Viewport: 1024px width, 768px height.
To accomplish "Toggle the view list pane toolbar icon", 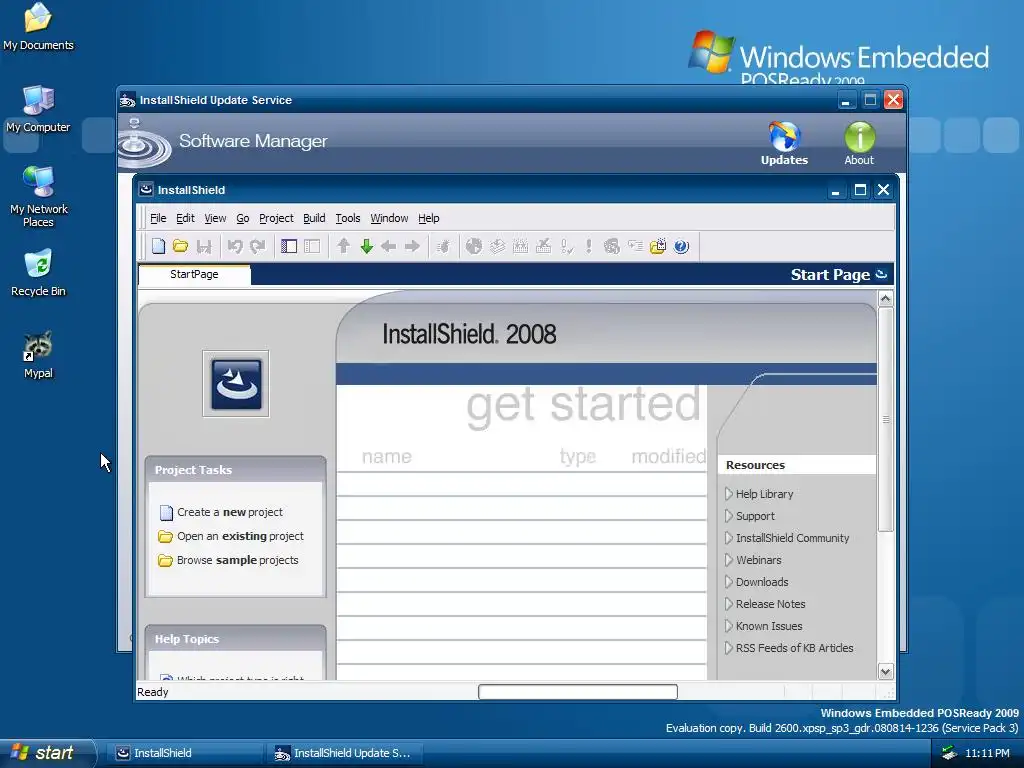I will tap(289, 246).
